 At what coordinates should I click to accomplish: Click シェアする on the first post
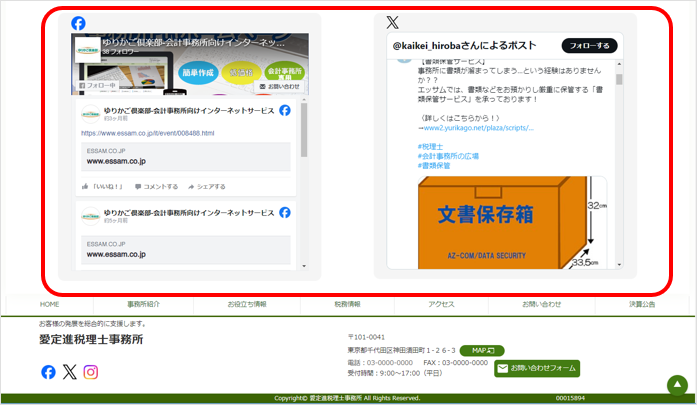point(207,187)
